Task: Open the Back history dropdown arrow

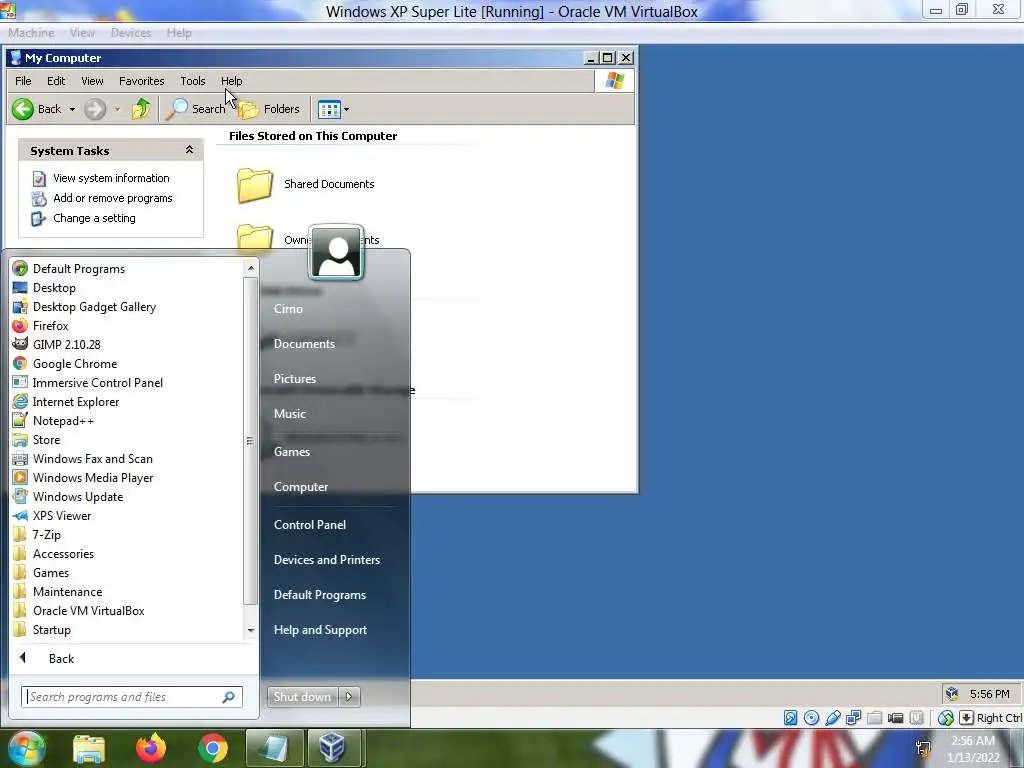Action: (x=72, y=109)
